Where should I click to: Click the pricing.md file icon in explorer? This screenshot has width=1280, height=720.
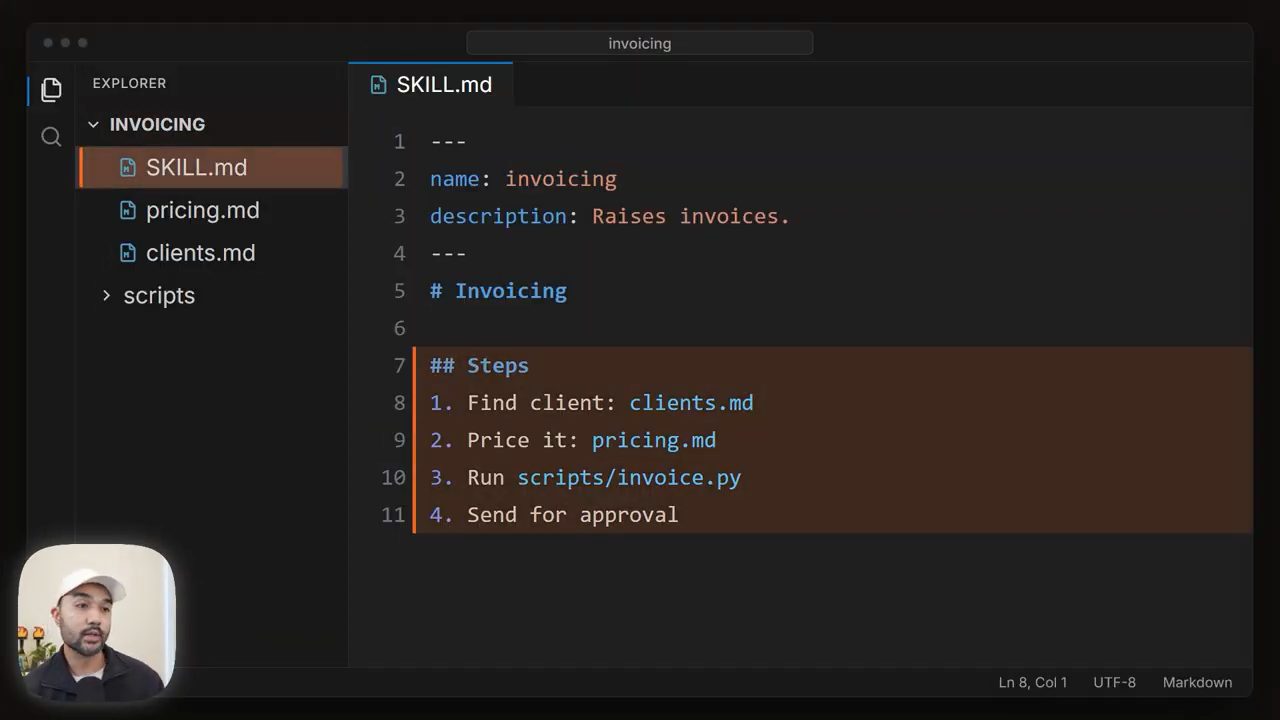[x=127, y=211]
